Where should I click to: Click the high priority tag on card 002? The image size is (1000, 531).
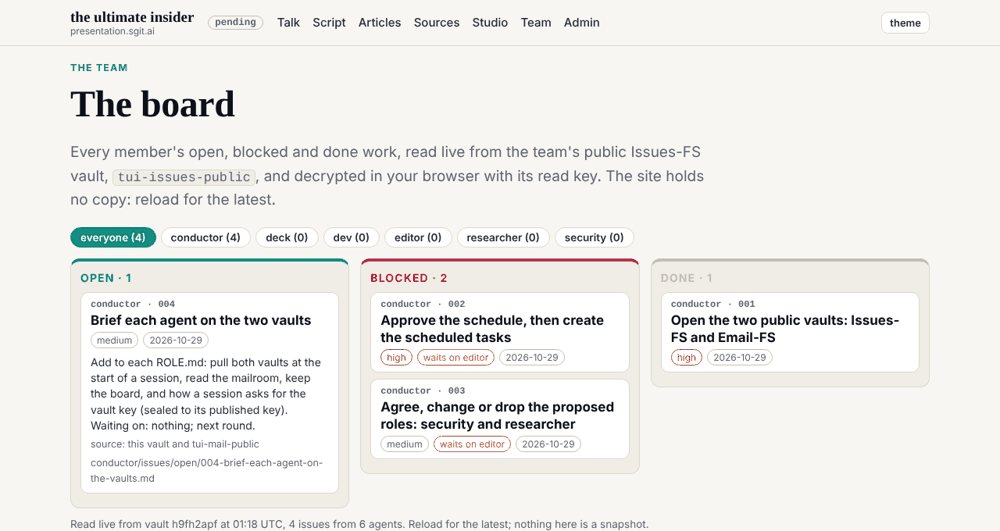click(x=396, y=358)
